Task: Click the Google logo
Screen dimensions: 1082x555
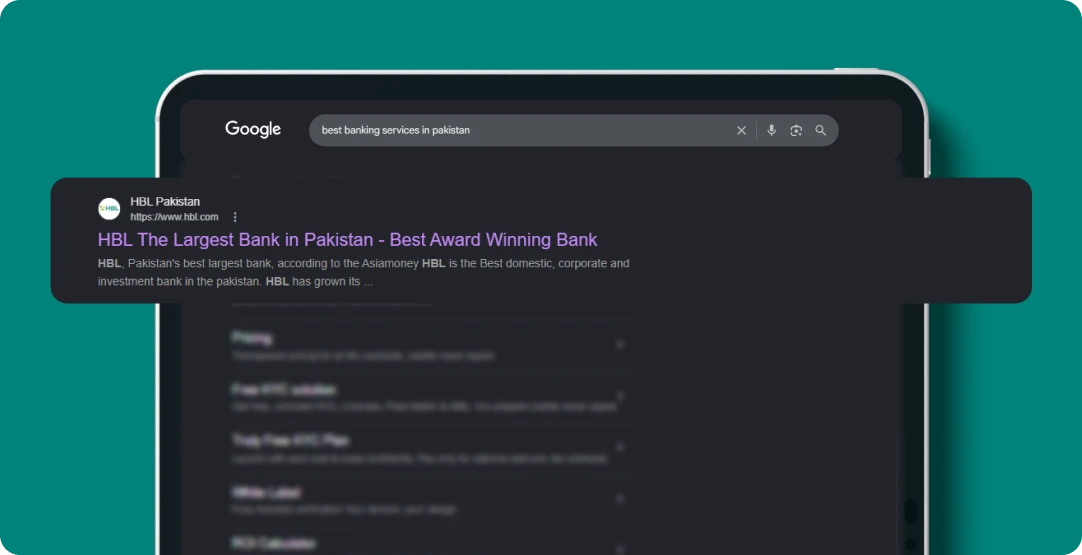Action: (x=253, y=130)
